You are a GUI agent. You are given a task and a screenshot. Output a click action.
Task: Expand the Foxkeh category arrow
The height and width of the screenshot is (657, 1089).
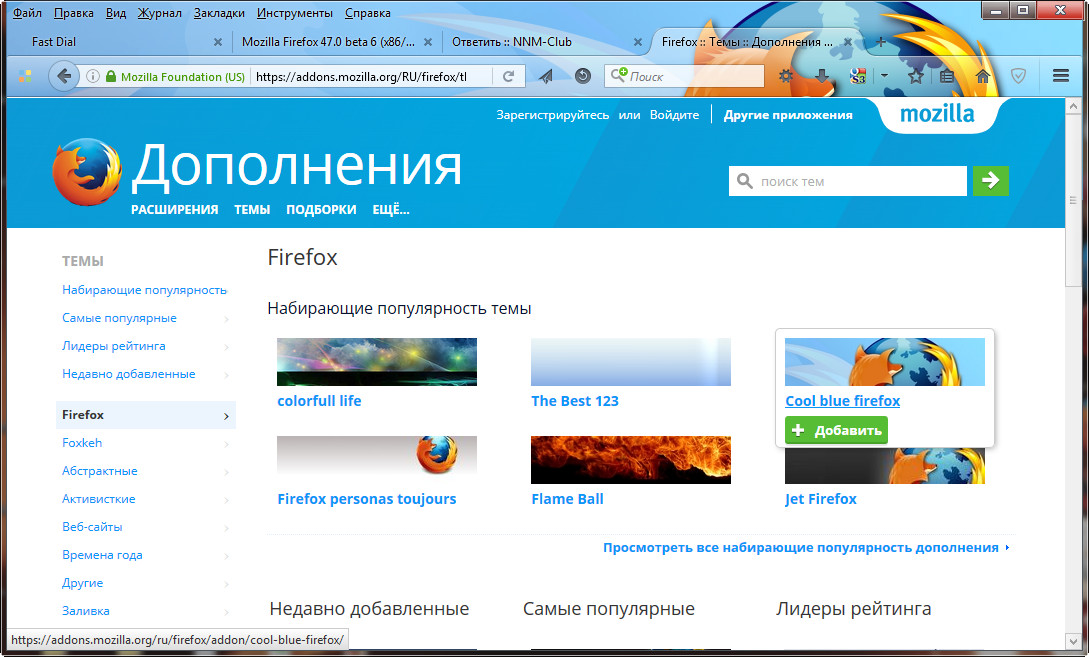(226, 444)
